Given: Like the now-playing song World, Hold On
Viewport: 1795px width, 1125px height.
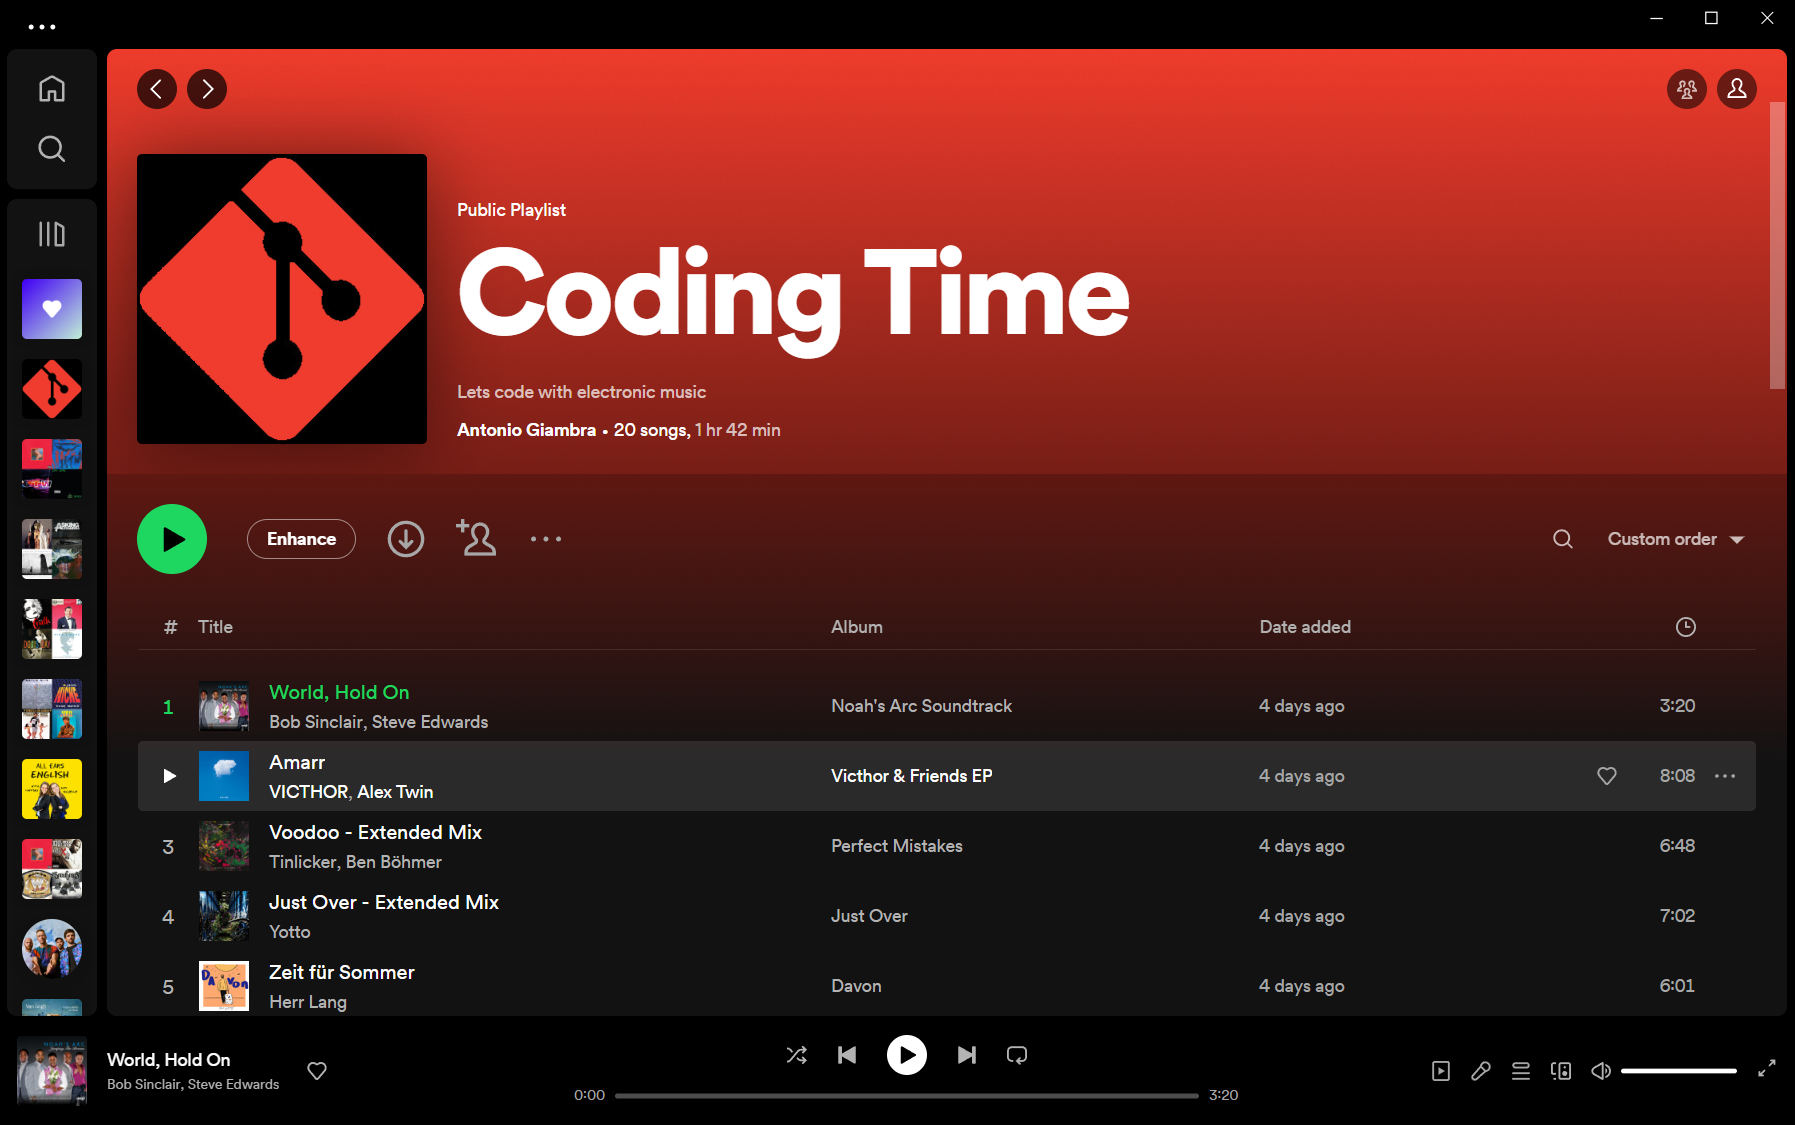Looking at the screenshot, I should [317, 1071].
